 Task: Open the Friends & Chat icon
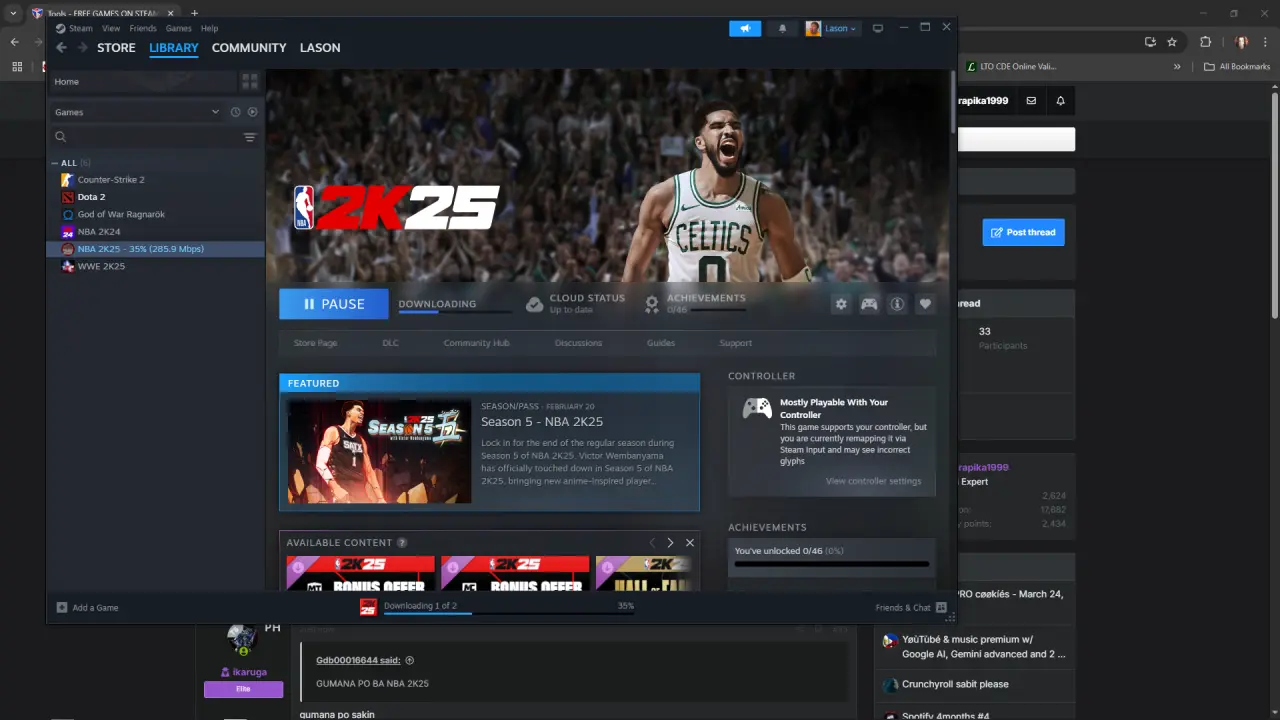(x=941, y=607)
